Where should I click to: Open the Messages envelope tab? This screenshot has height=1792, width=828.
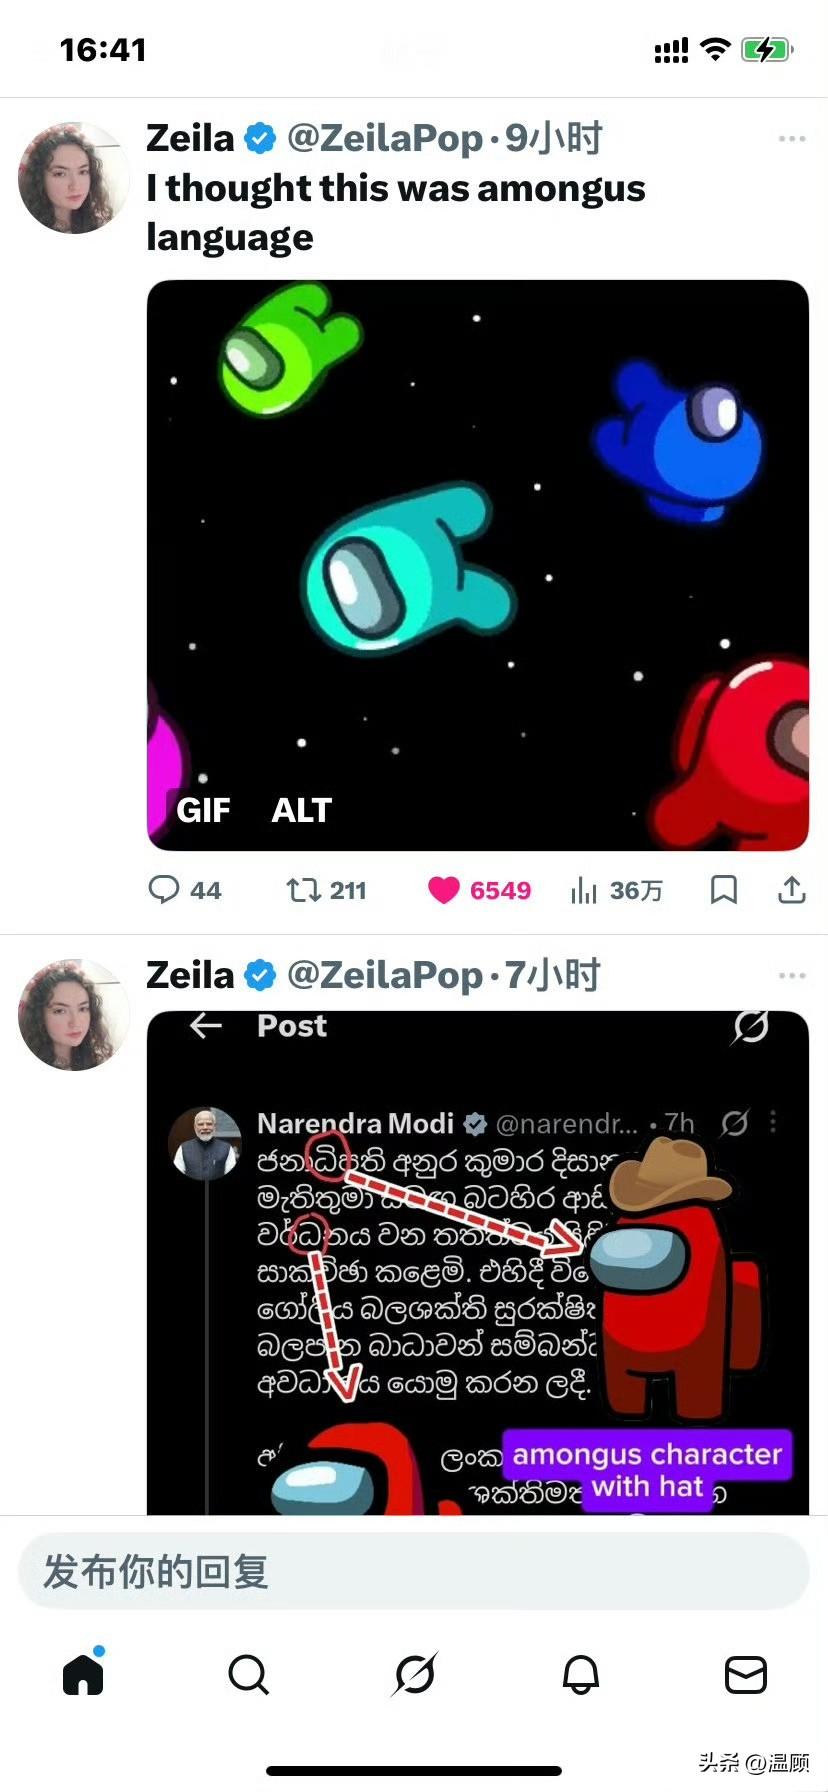pos(745,1673)
